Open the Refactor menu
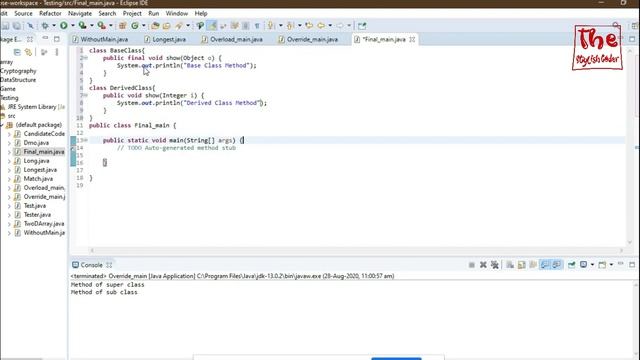640x360 pixels. click(50, 13)
